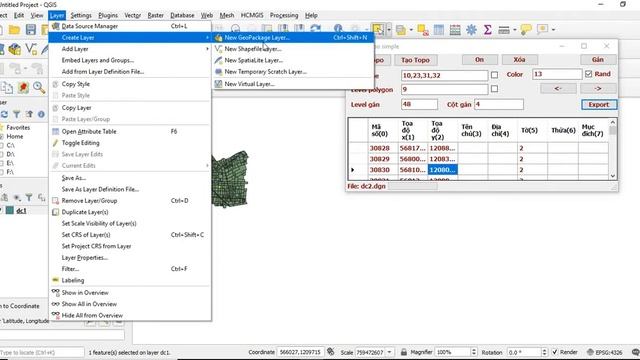Click the Gán button

click(x=598, y=60)
